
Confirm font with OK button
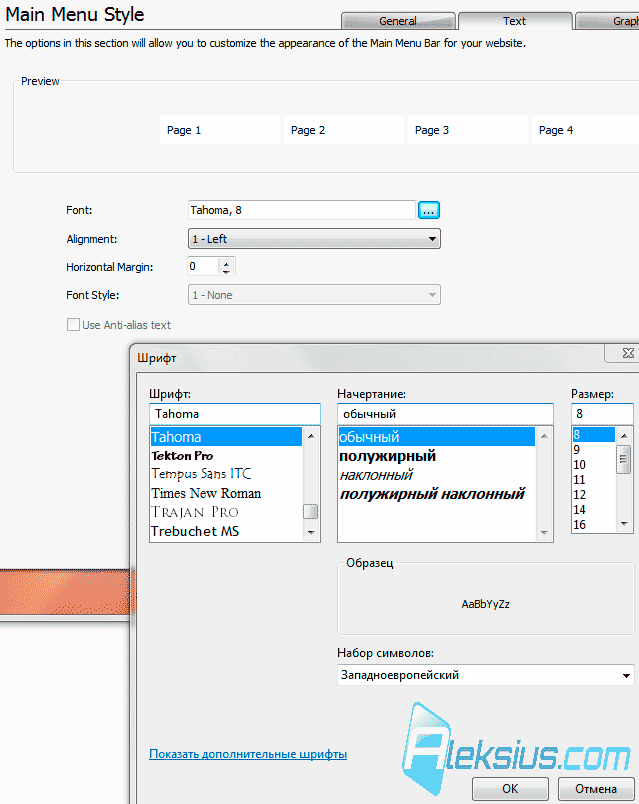(x=510, y=789)
